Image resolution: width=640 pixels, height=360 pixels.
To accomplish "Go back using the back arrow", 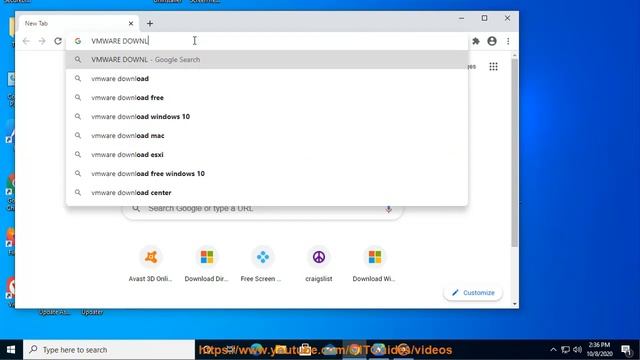I will [x=26, y=41].
